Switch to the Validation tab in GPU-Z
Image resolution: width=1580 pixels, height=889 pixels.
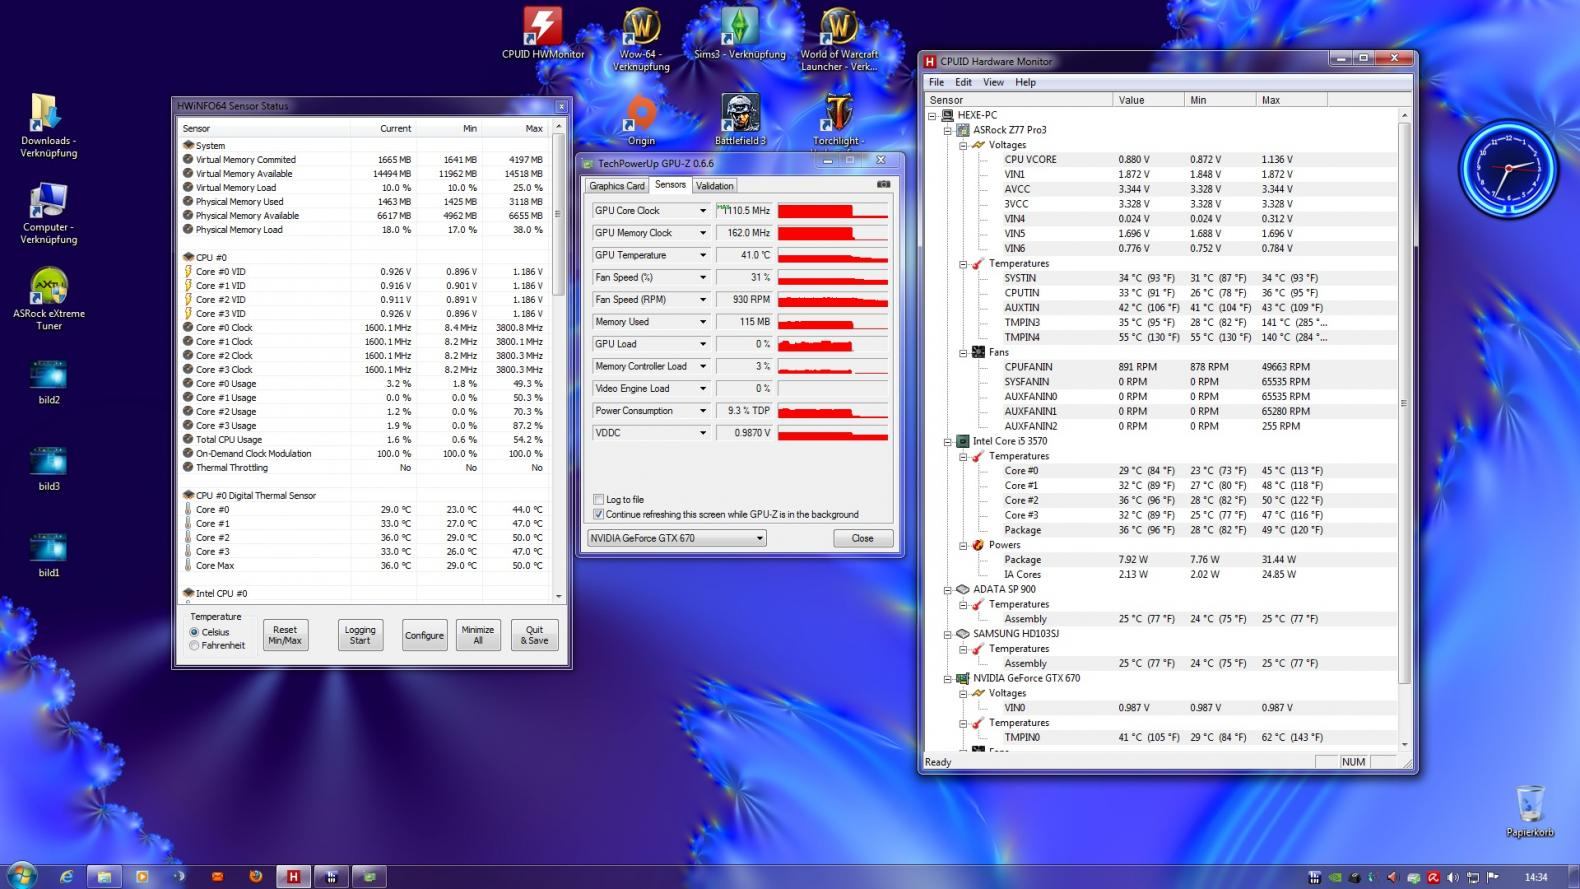pyautogui.click(x=714, y=186)
